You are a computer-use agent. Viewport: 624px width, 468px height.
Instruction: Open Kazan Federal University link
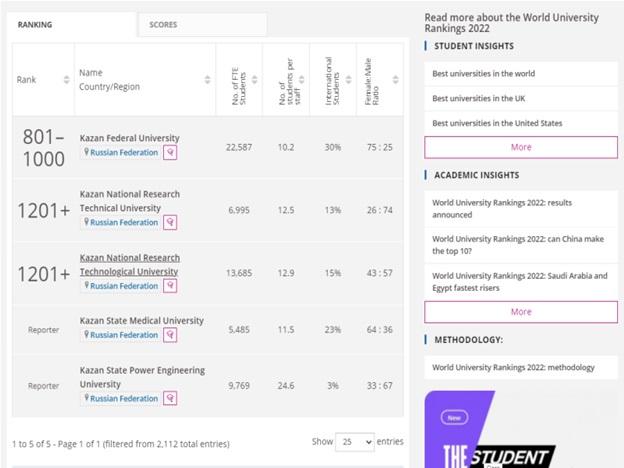pyautogui.click(x=130, y=138)
